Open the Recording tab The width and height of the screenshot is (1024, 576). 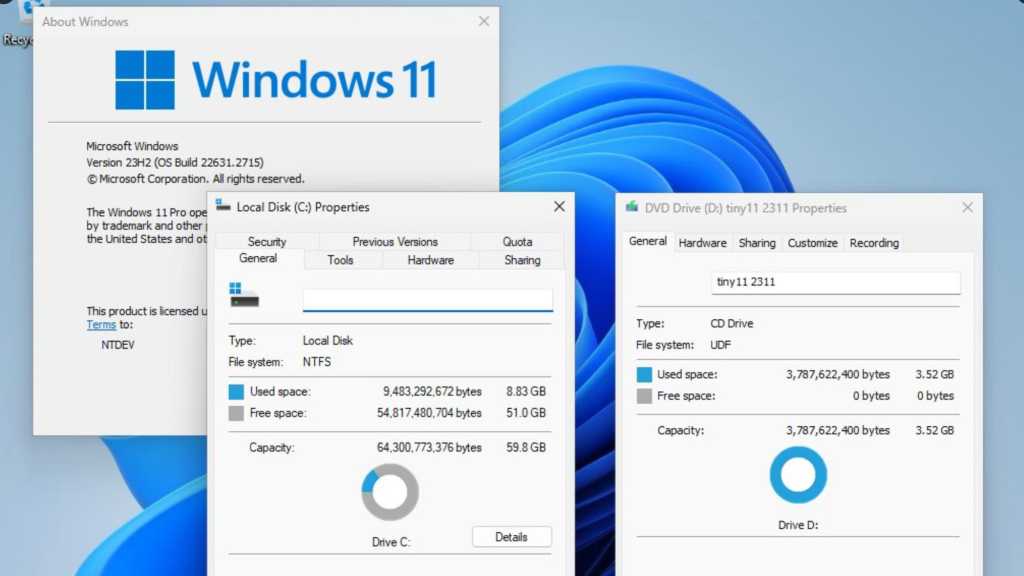[874, 243]
